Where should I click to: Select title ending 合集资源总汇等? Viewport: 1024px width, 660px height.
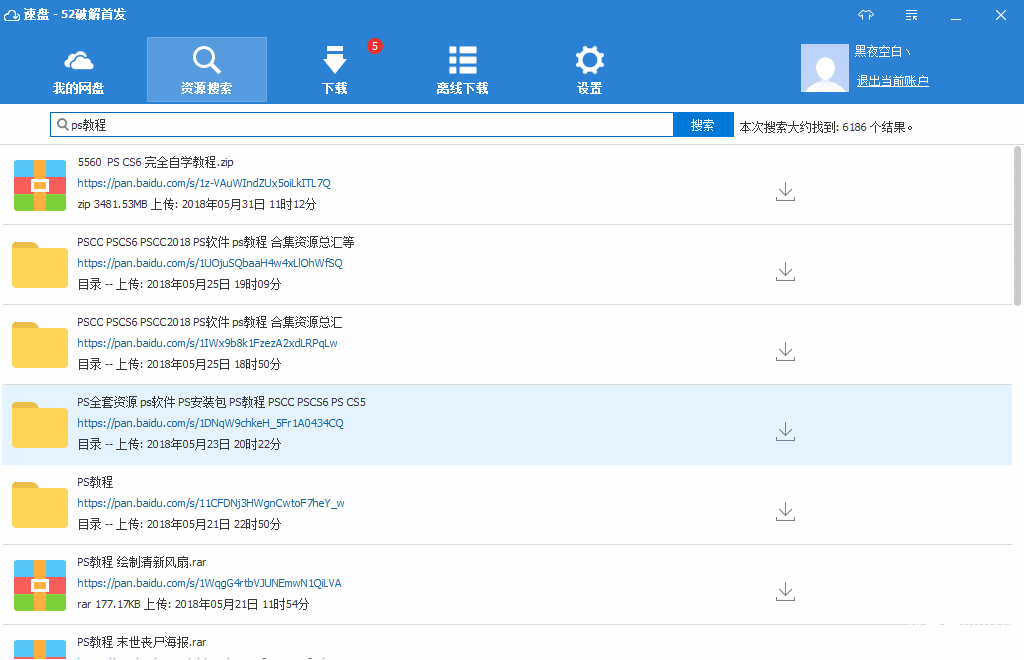coord(216,242)
